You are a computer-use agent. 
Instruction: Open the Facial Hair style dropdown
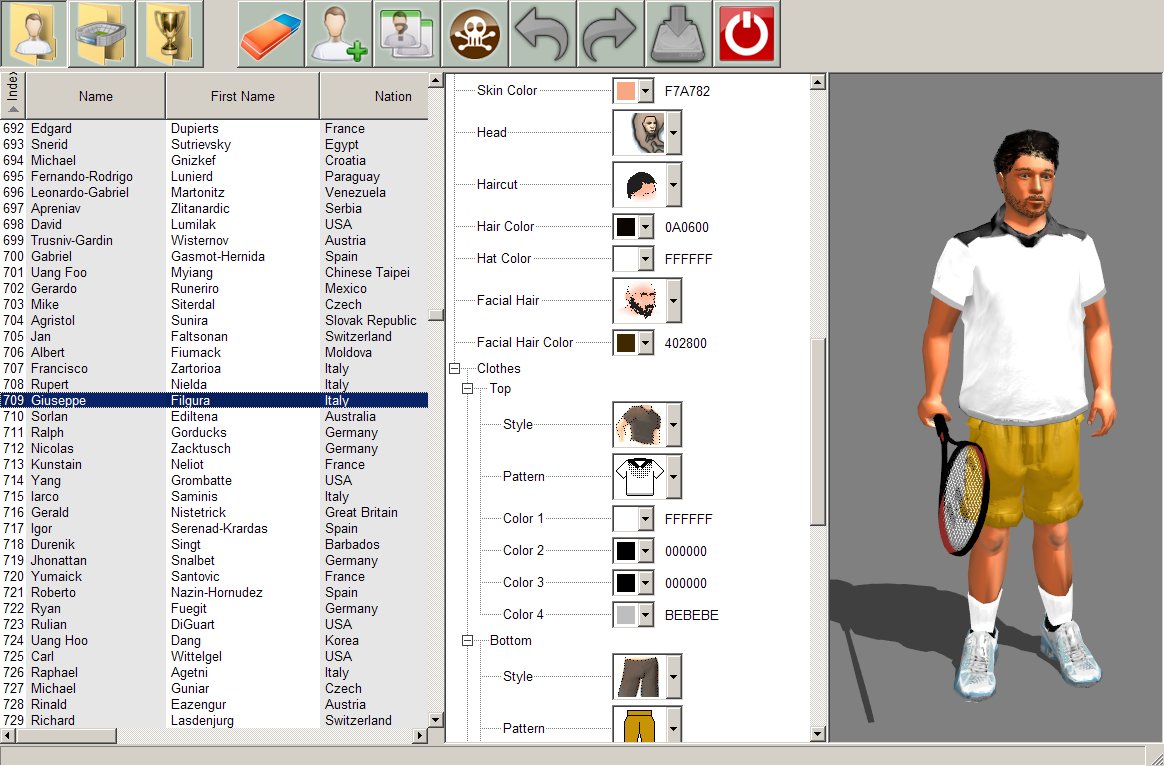[x=673, y=301]
